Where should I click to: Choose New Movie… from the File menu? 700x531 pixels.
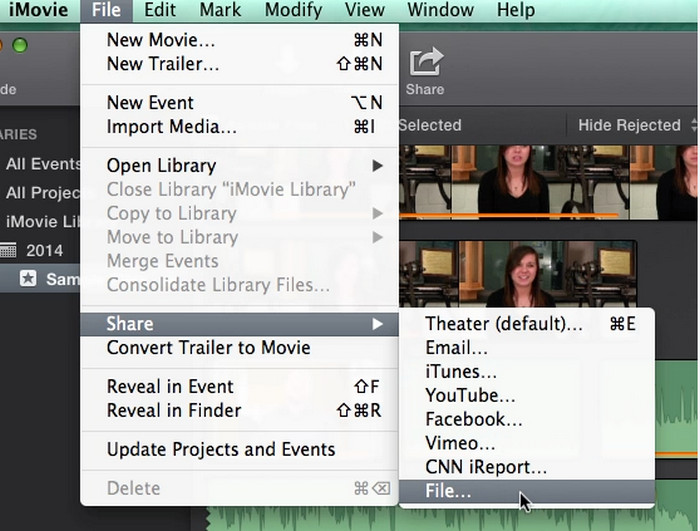[x=160, y=40]
